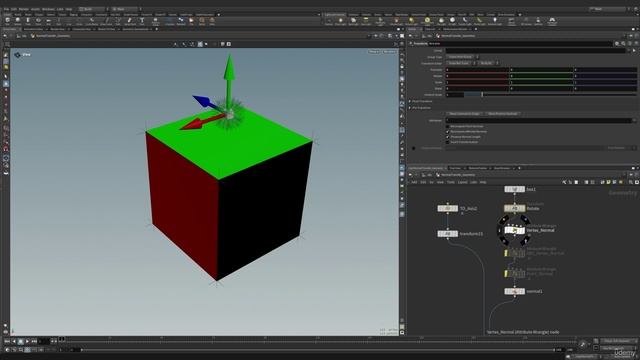Add an Environment Light from the shelf

point(427,21)
